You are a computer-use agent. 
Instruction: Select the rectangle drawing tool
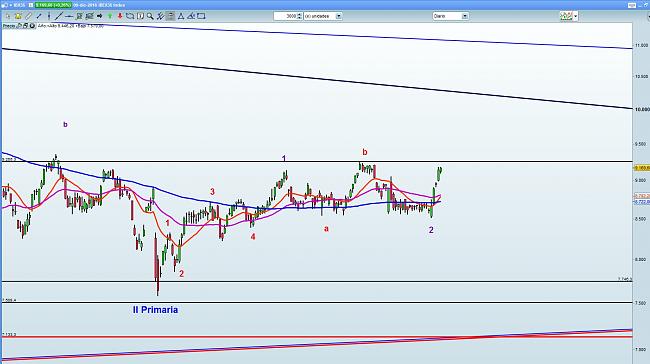click(x=201, y=16)
